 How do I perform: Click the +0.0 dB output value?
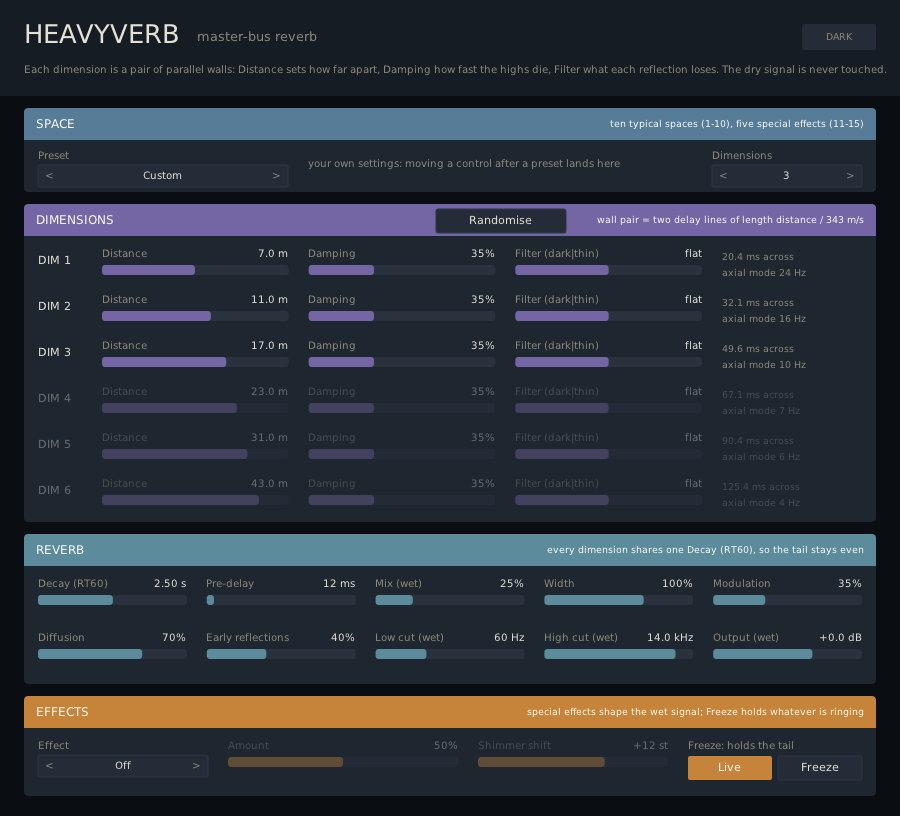pos(840,638)
